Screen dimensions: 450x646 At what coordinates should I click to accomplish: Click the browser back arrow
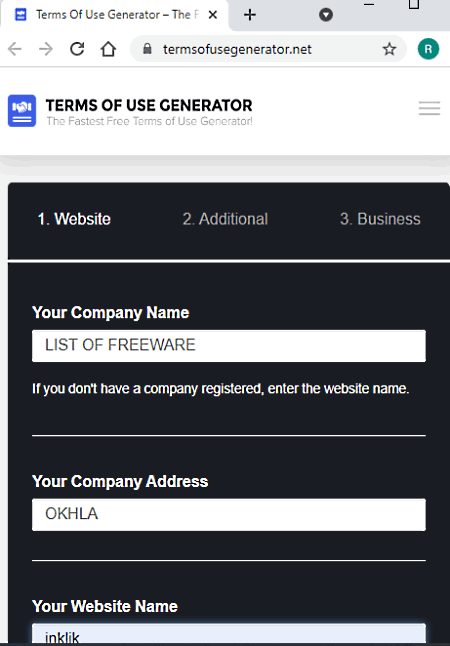[x=14, y=49]
